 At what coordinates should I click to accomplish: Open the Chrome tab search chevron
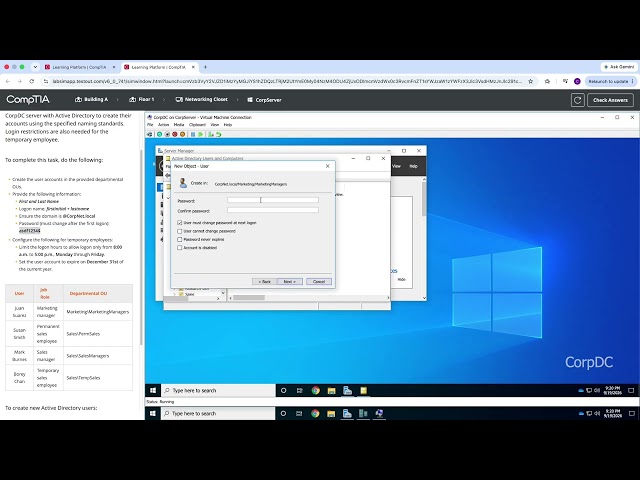(x=35, y=67)
